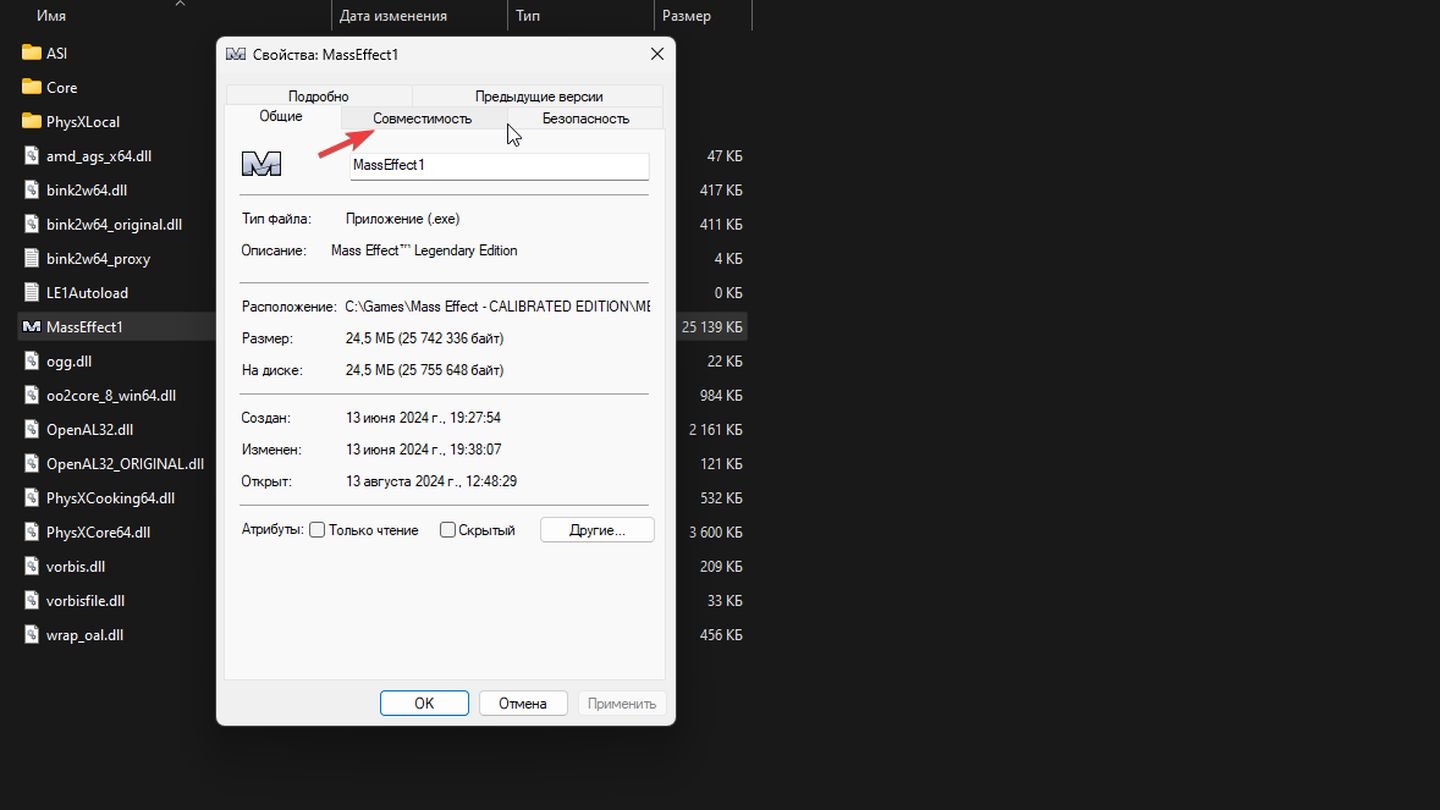The width and height of the screenshot is (1440, 810).
Task: Click the LE1Autoload file icon
Action: coord(31,292)
